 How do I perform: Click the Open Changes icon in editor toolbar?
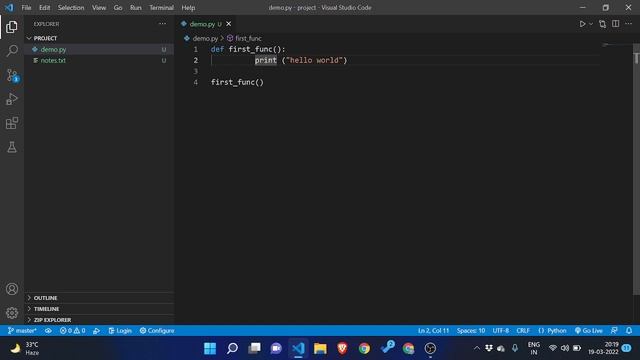pyautogui.click(x=602, y=24)
